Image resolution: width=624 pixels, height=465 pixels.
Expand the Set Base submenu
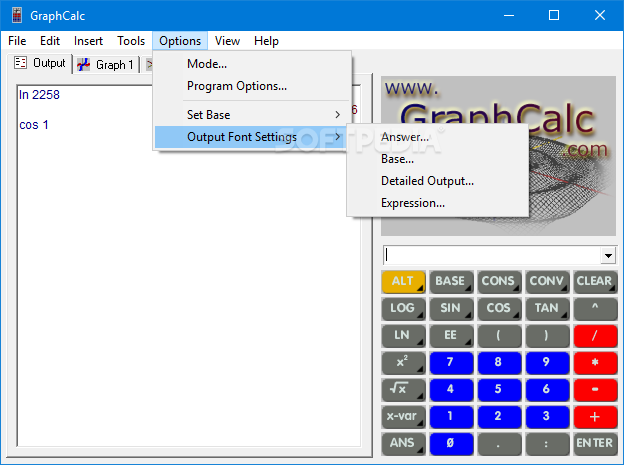(252, 115)
